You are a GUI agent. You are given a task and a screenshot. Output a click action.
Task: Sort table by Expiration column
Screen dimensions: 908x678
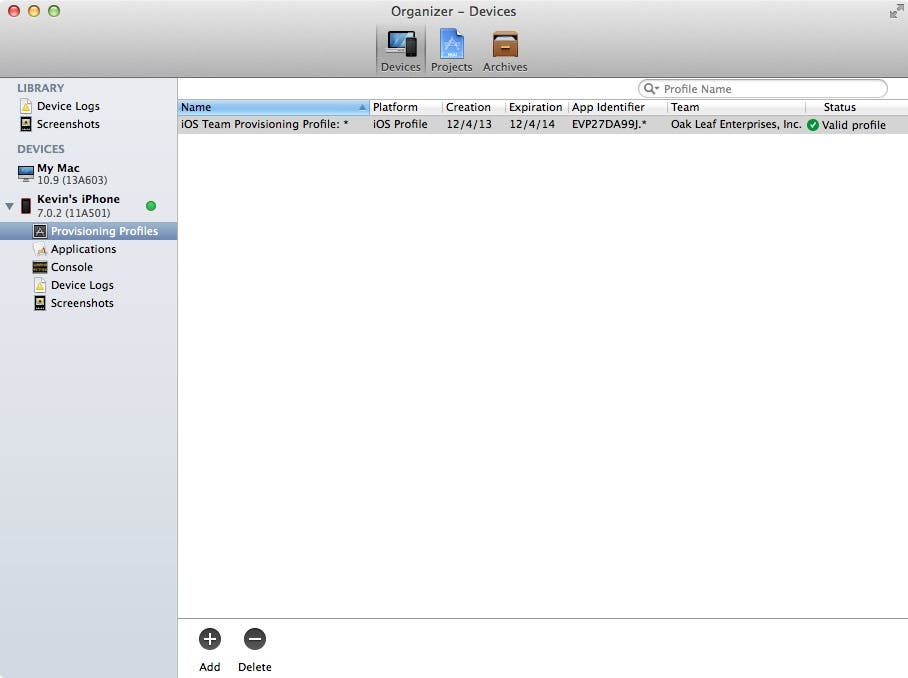click(x=535, y=107)
